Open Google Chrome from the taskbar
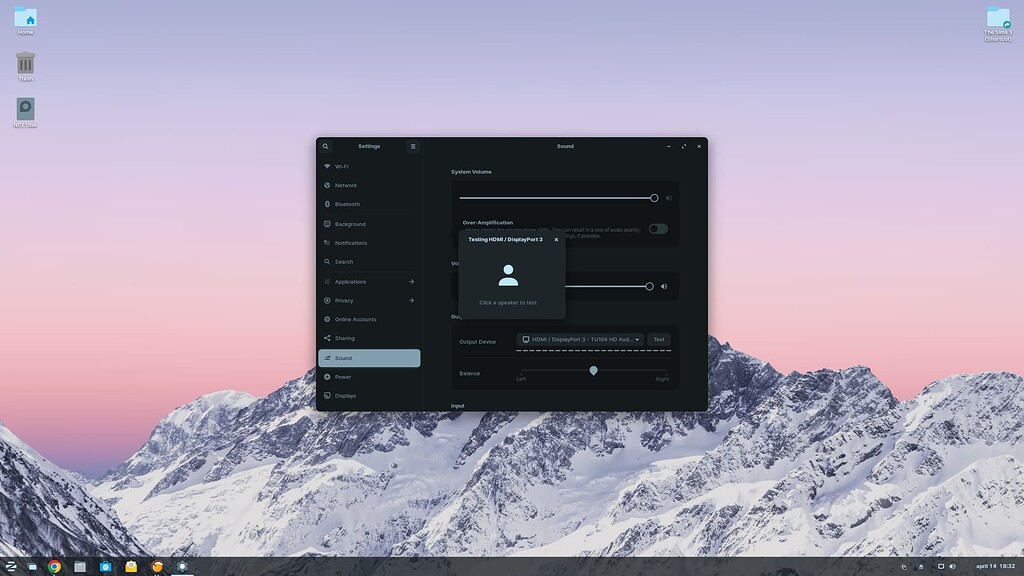This screenshot has height=576, width=1024. click(x=54, y=566)
